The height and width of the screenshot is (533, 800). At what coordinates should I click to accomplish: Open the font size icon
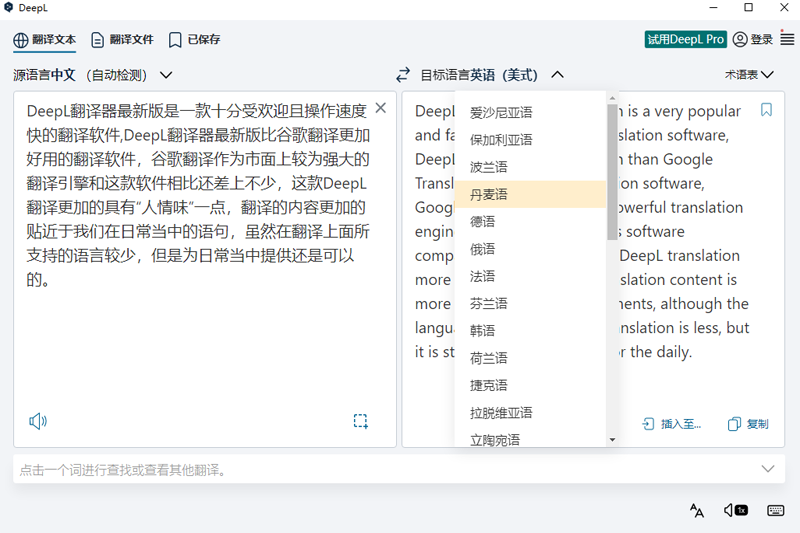696,510
